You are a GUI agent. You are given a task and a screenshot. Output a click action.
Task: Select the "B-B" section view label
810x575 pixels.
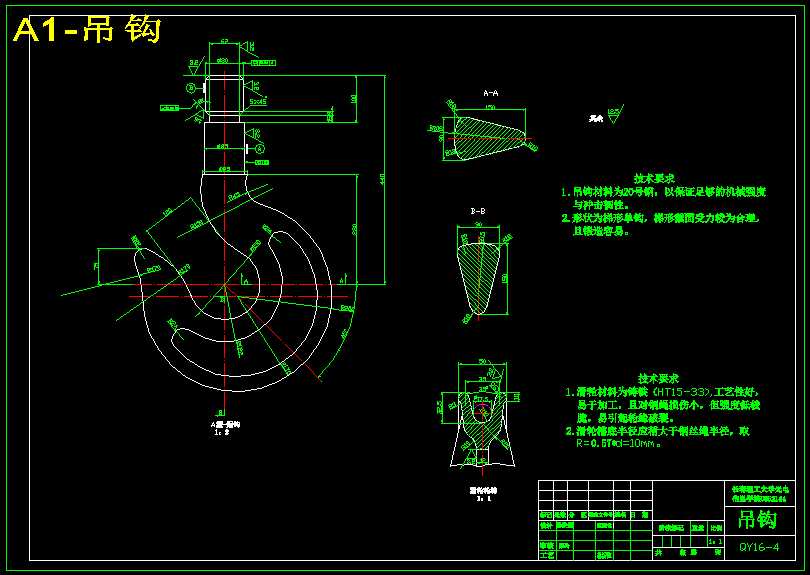[x=478, y=211]
